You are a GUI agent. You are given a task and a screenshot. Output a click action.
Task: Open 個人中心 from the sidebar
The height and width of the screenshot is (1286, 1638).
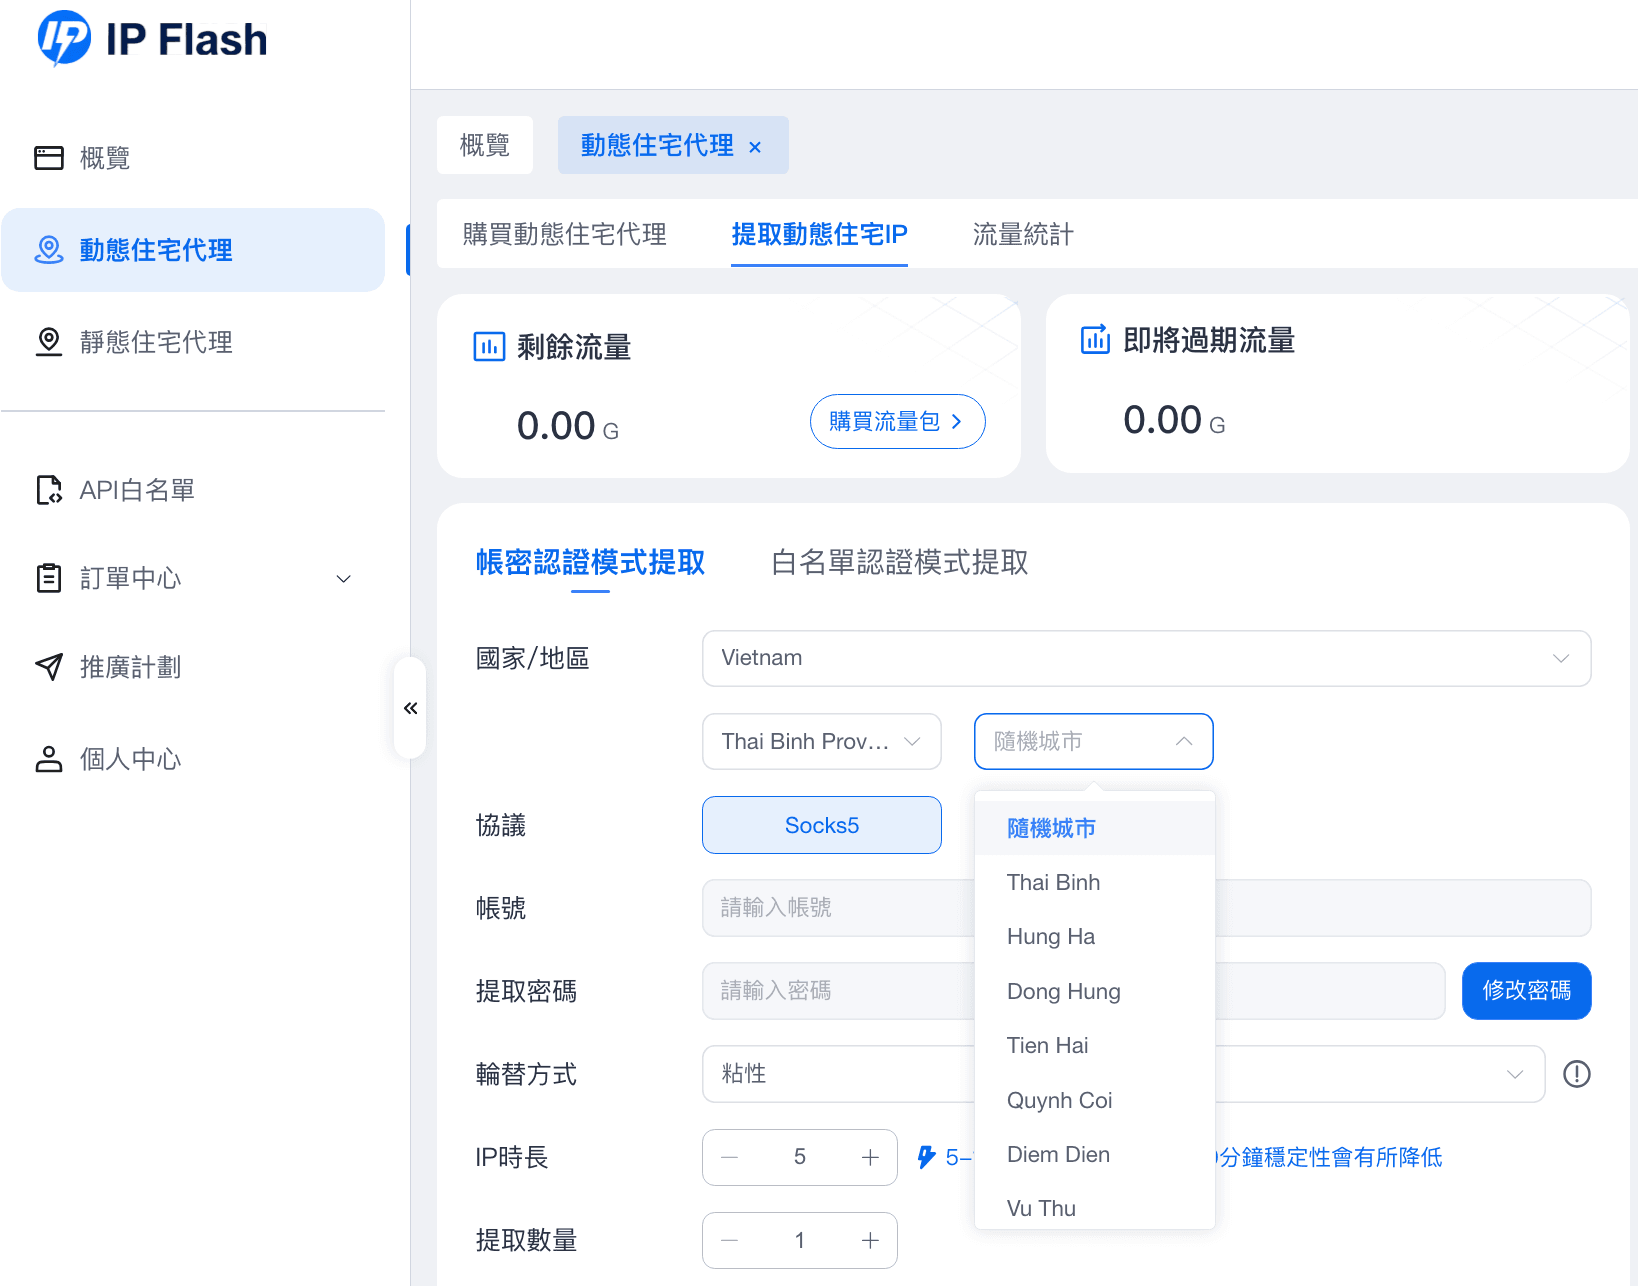click(130, 759)
